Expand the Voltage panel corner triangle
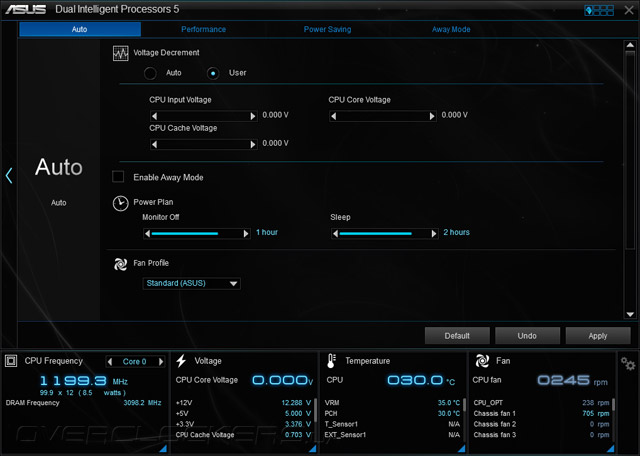 (x=312, y=449)
